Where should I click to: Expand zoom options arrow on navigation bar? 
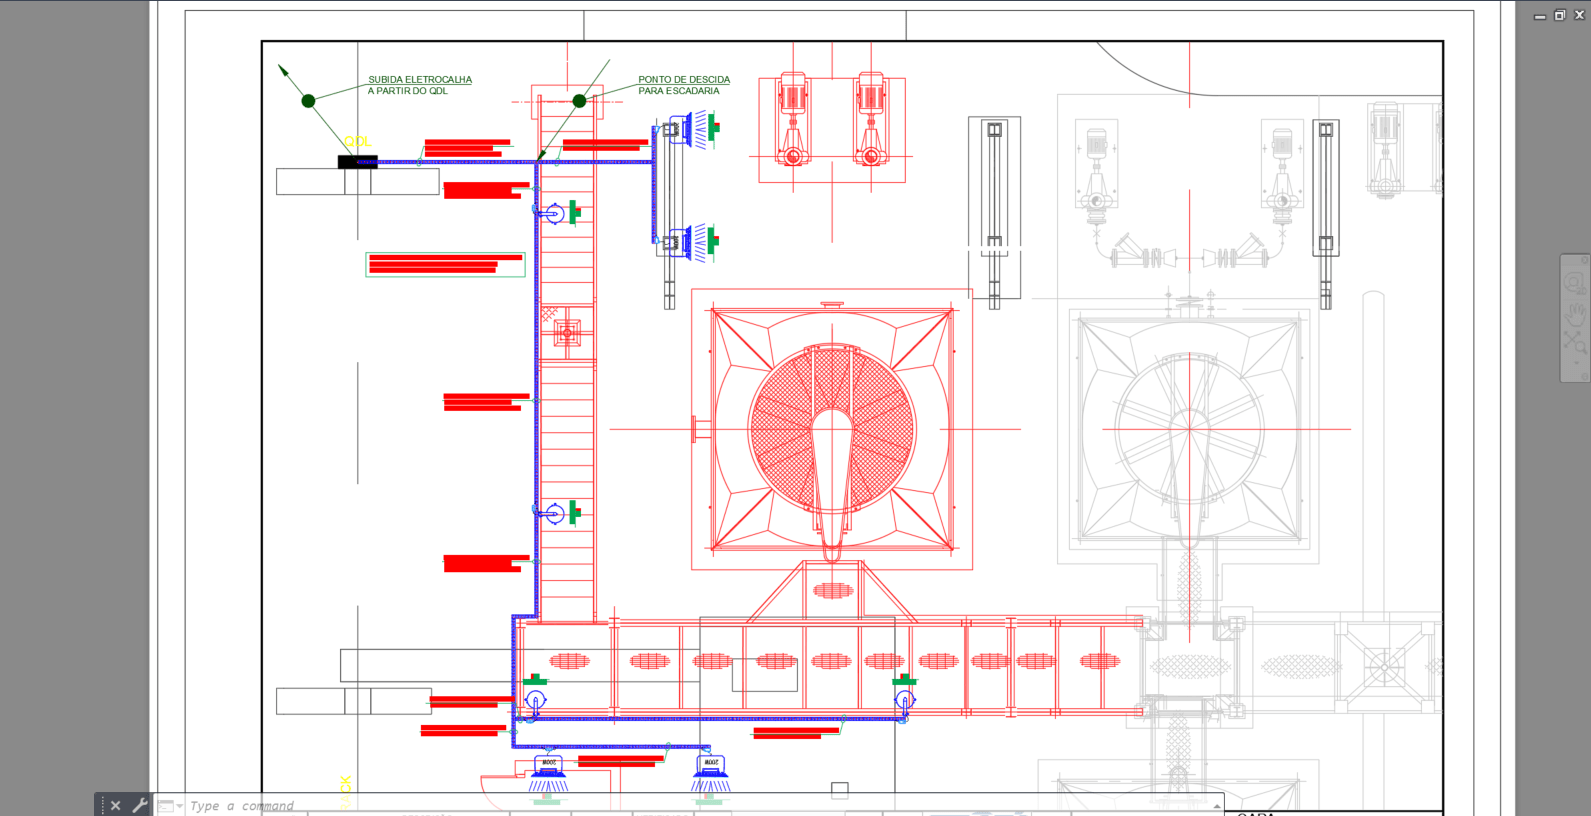point(1576,362)
